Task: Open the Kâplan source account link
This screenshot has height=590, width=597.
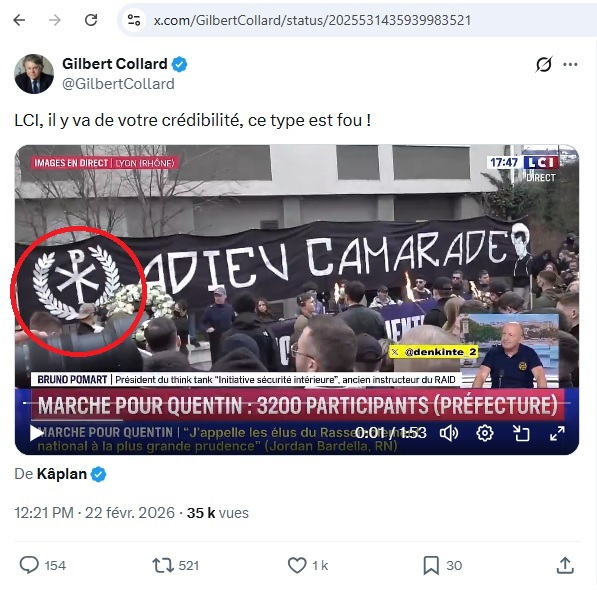Action: [61, 474]
